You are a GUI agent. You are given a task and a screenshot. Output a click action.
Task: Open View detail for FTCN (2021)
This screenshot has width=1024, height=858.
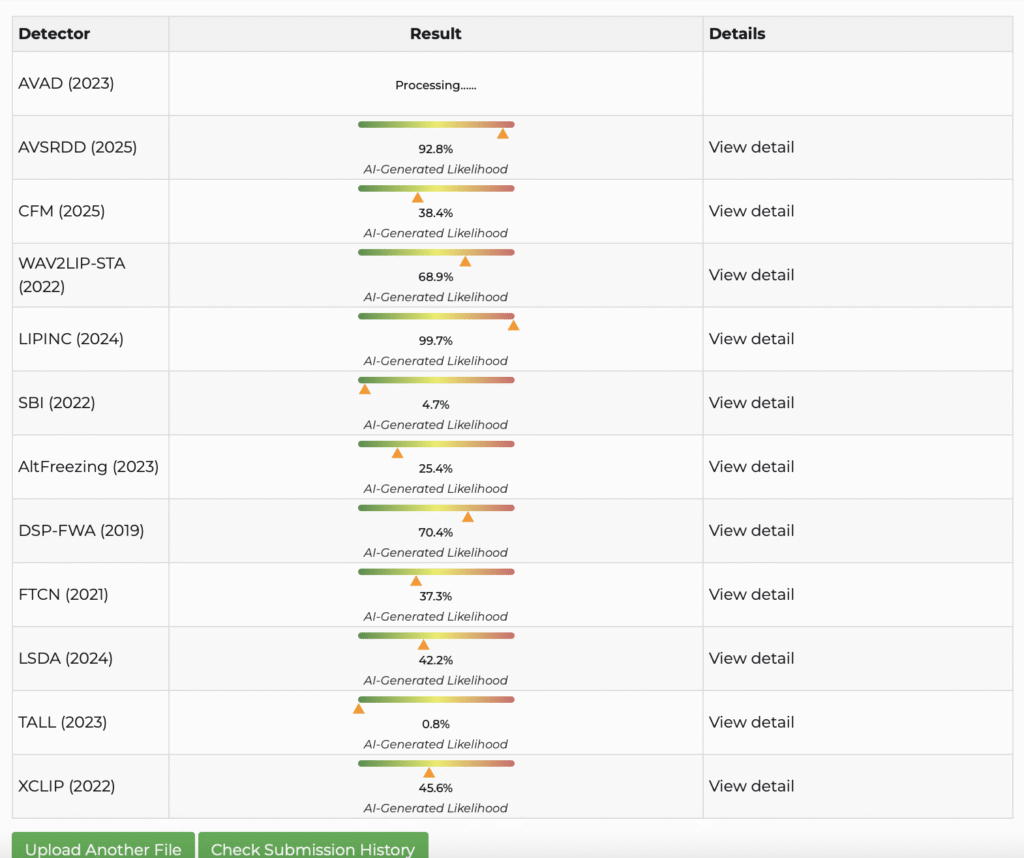751,595
